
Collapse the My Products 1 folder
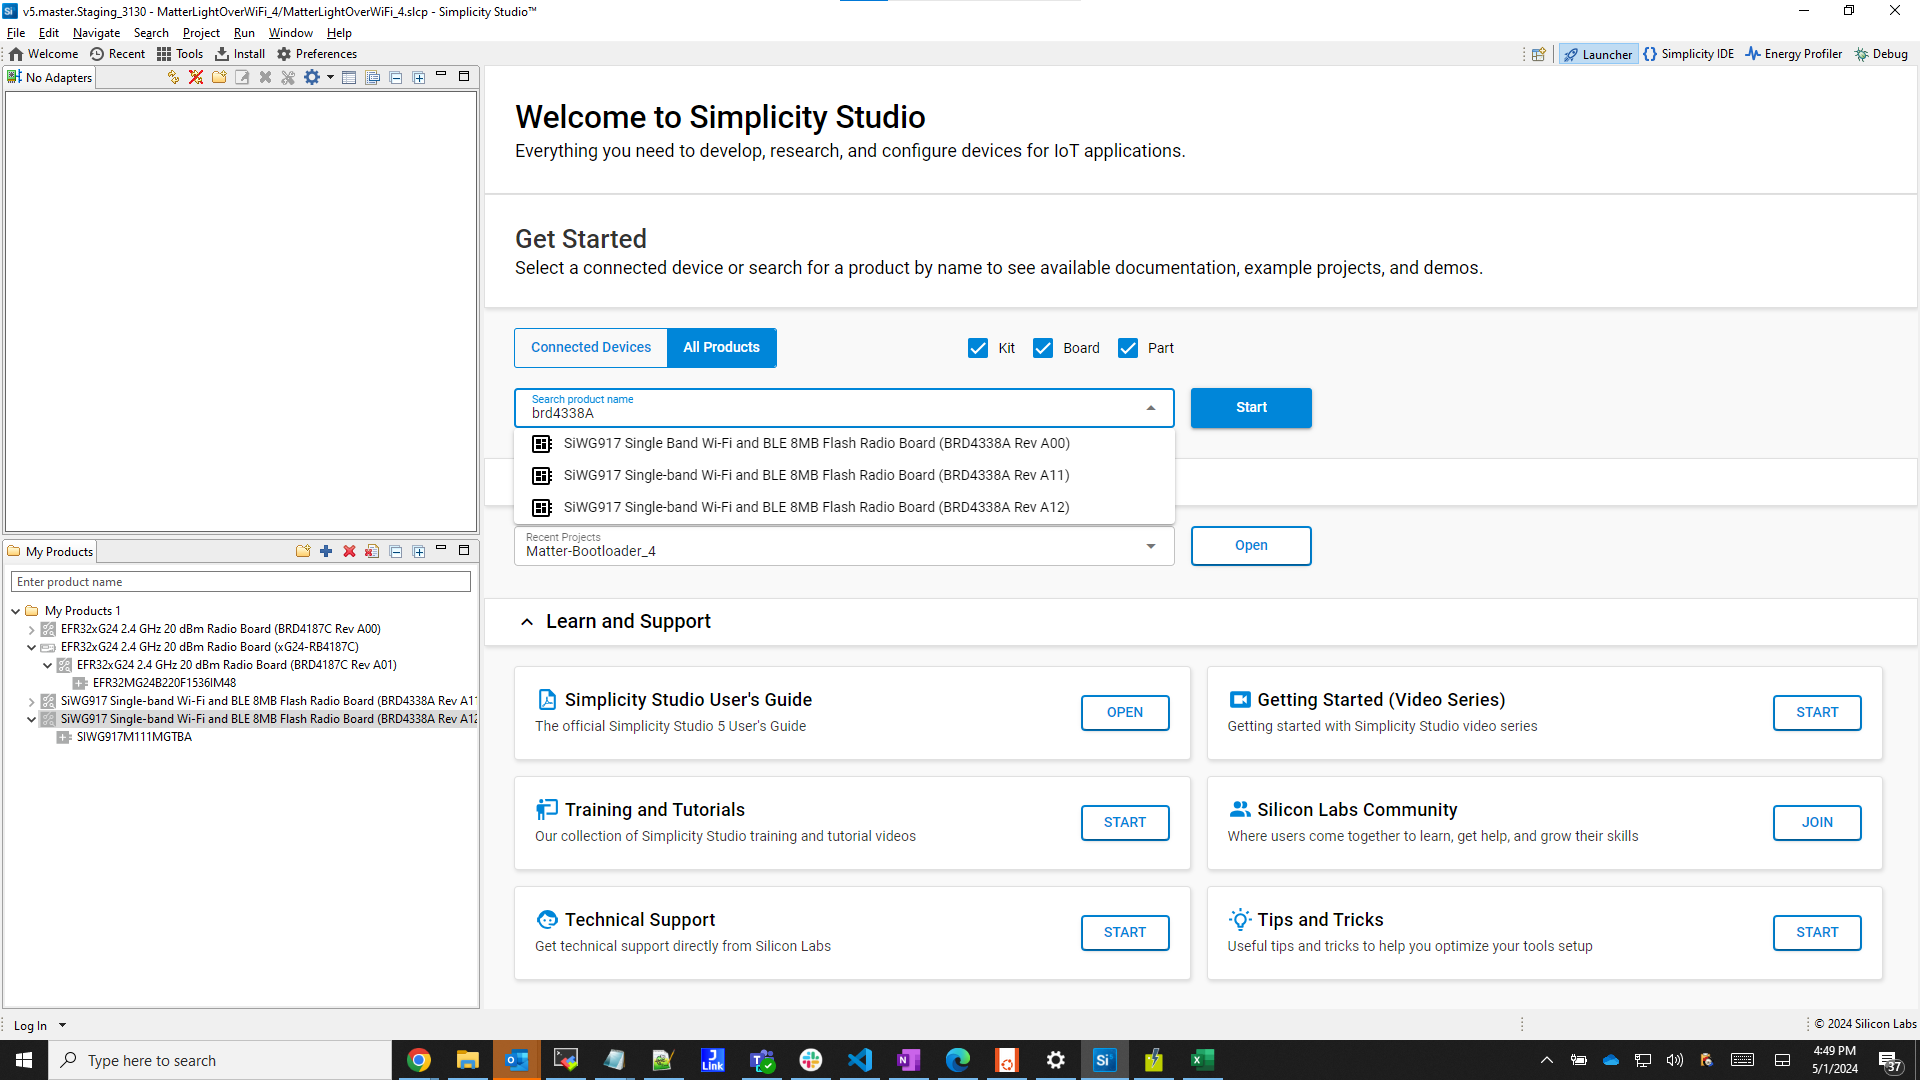[x=16, y=611]
